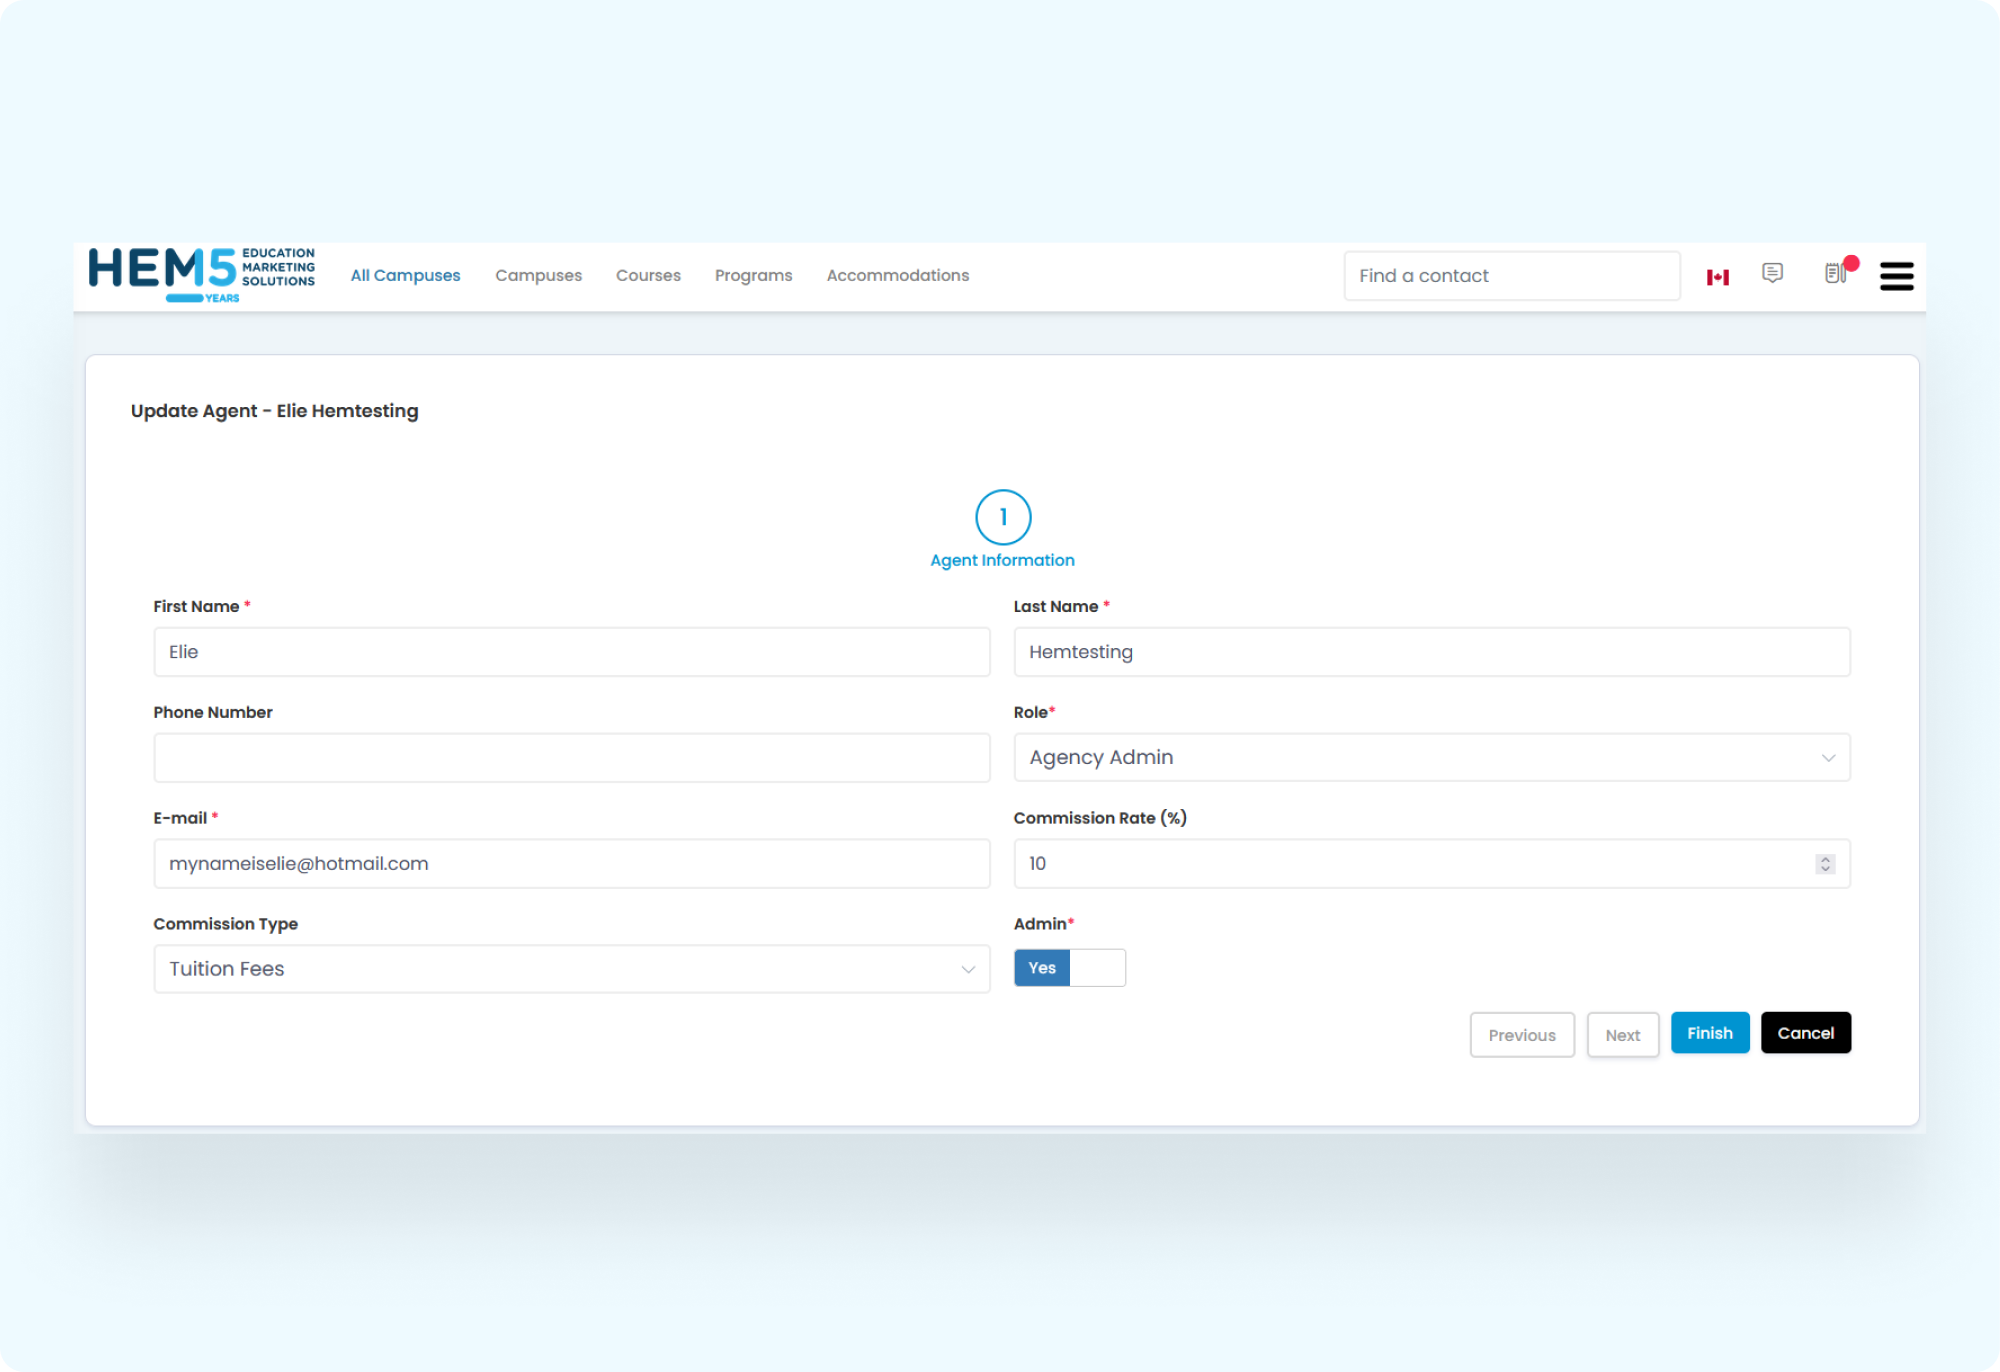Click the step 1 circle indicator
2000x1372 pixels.
pos(1002,517)
